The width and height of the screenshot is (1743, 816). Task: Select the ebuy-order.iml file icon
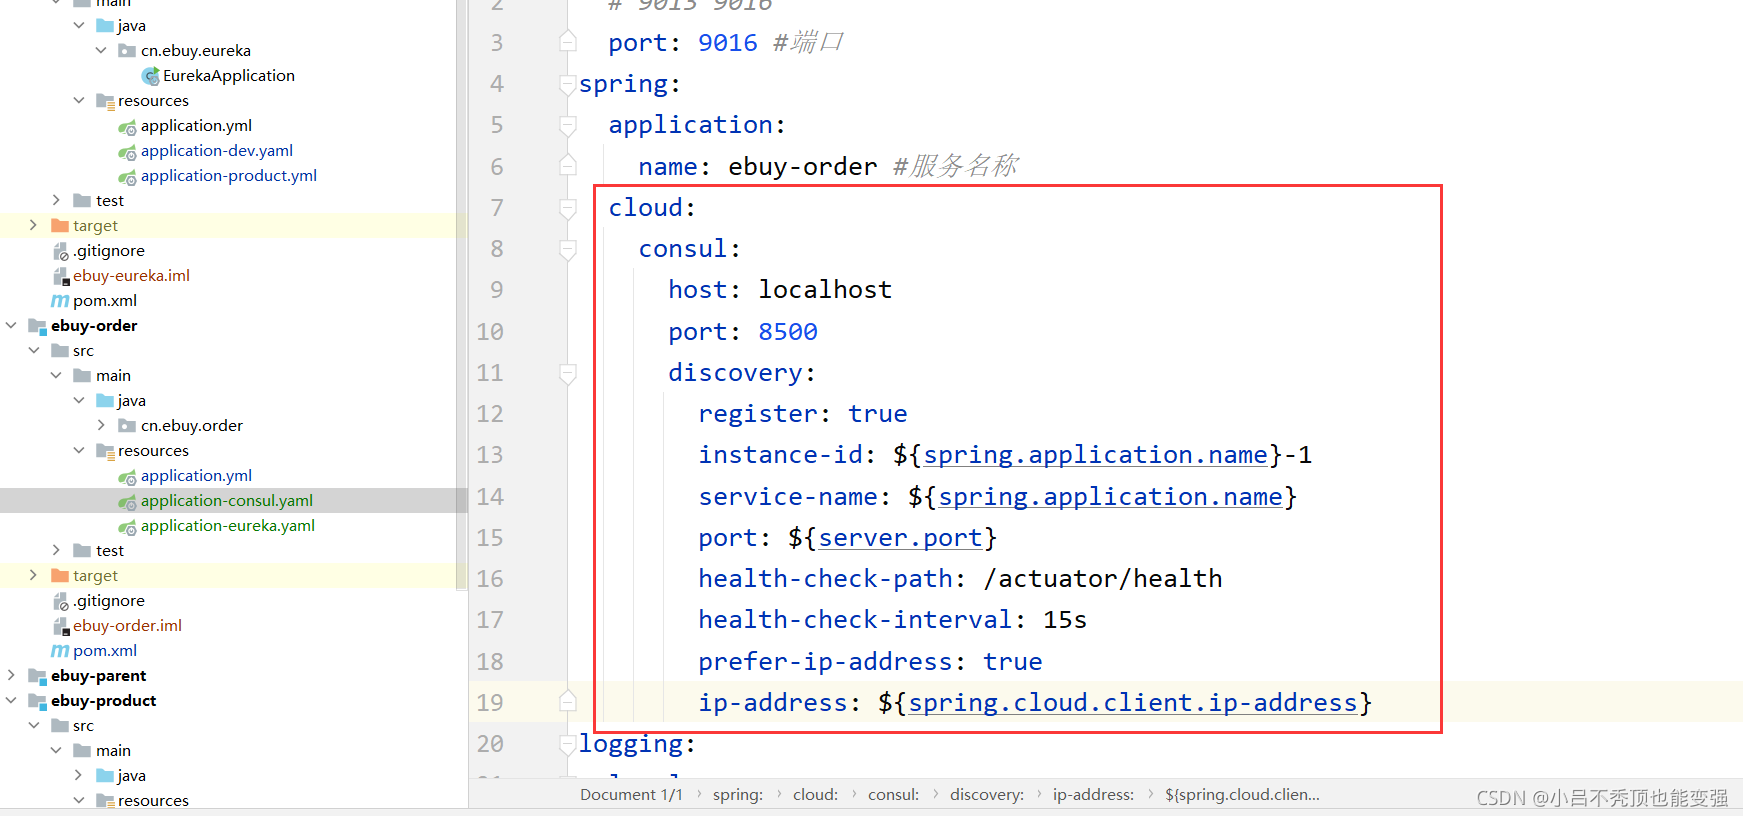pyautogui.click(x=61, y=626)
